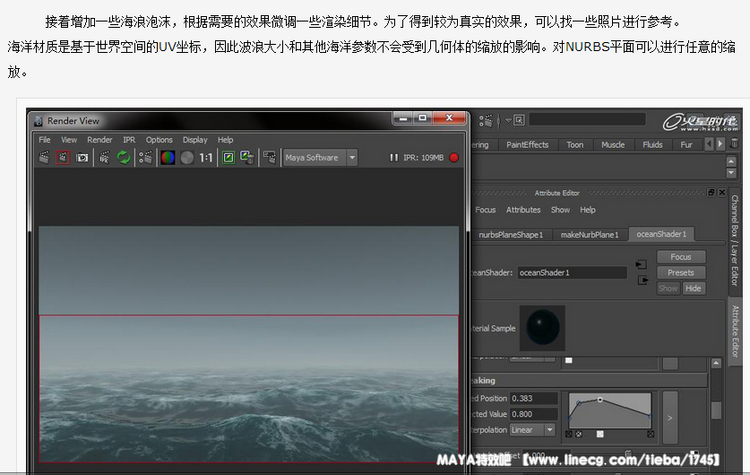Click render settings icon on Maya status line
The width and height of the screenshot is (750, 475).
(x=485, y=121)
